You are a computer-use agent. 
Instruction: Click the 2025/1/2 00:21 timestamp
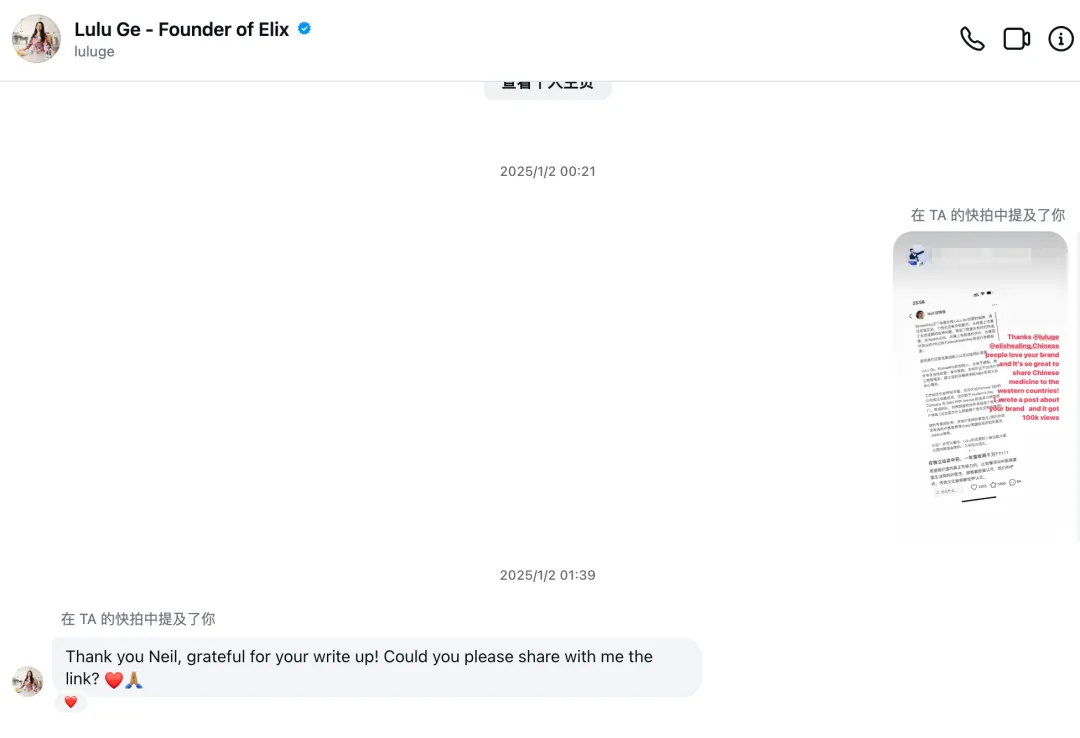(x=547, y=171)
